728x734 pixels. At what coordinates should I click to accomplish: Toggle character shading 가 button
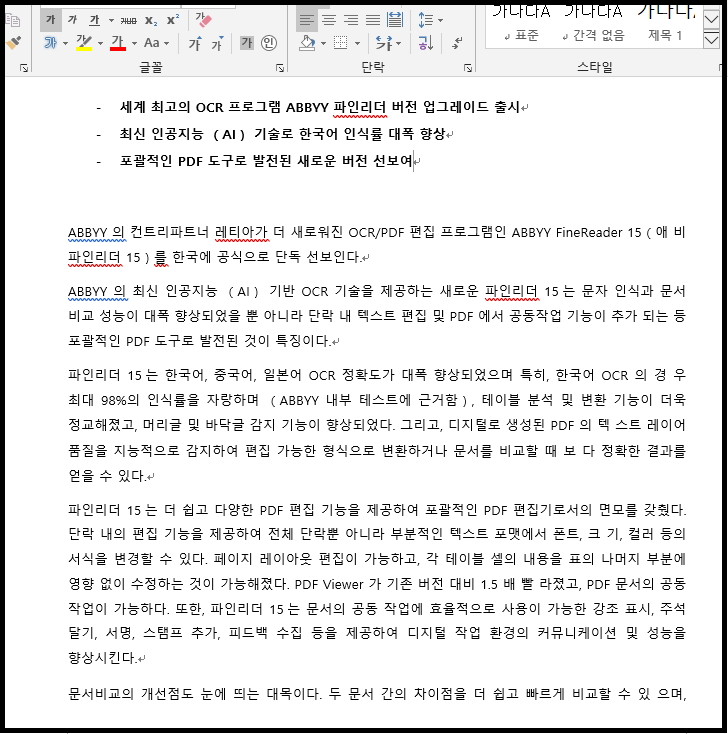click(246, 43)
